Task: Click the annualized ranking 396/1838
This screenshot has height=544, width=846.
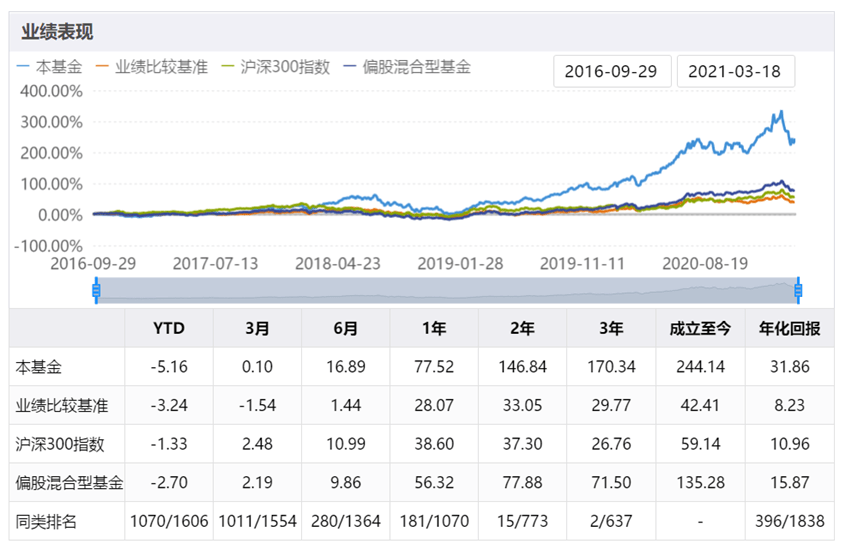Action: tap(790, 521)
